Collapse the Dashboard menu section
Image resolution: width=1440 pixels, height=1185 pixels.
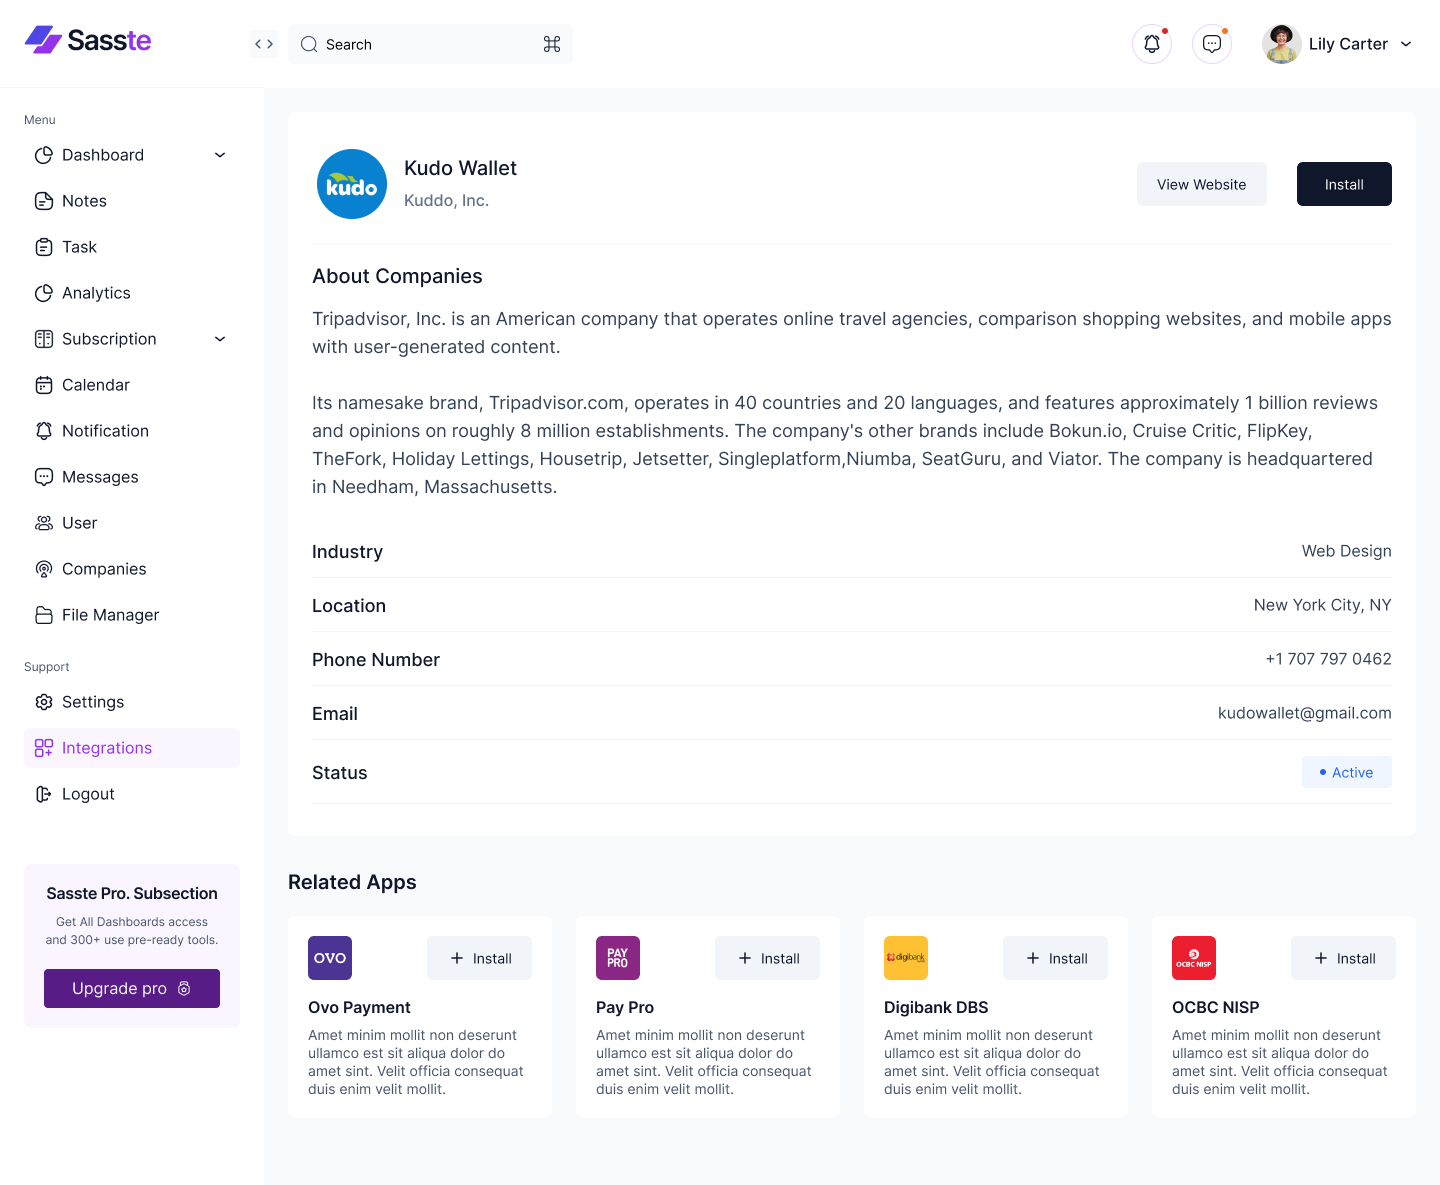pyautogui.click(x=219, y=155)
